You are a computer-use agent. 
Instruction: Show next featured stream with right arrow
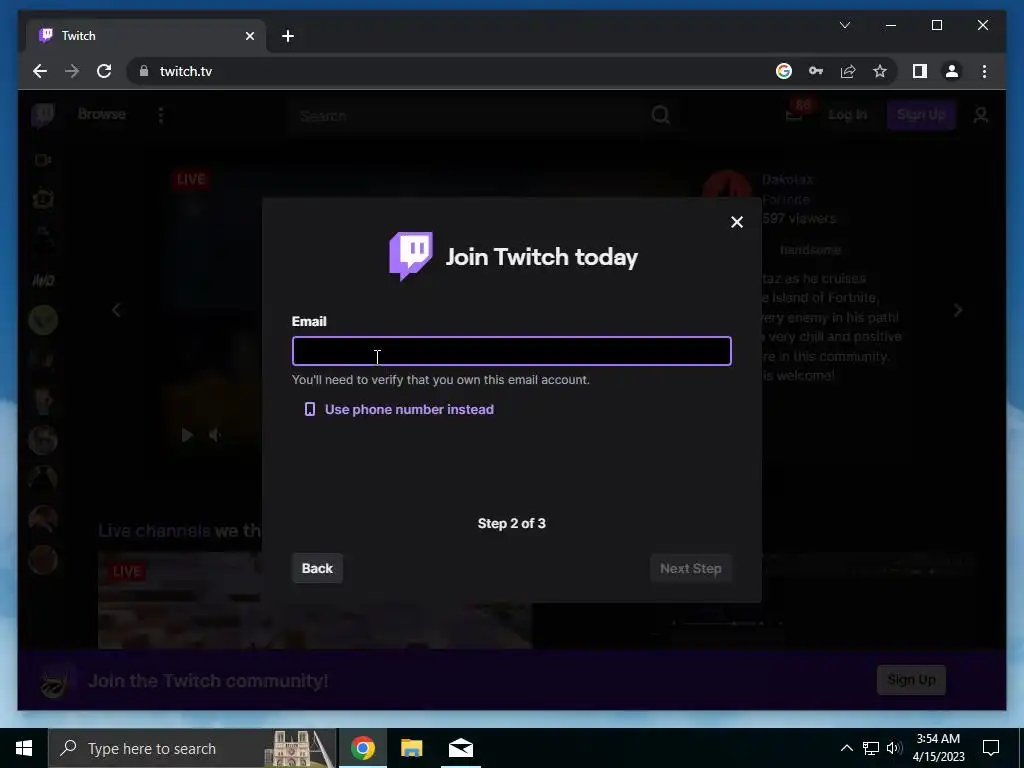pyautogui.click(x=958, y=310)
